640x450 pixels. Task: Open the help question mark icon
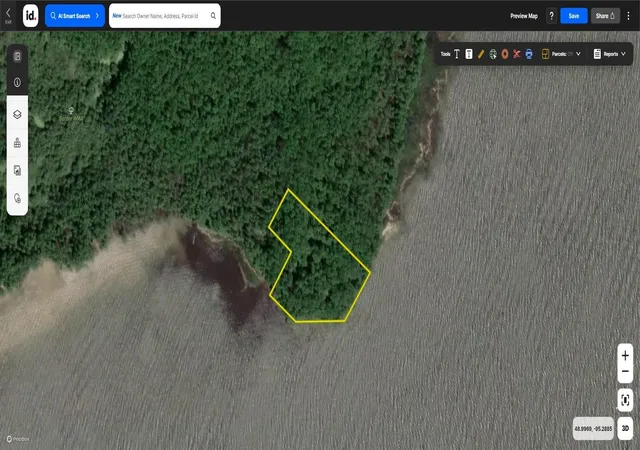pos(551,16)
